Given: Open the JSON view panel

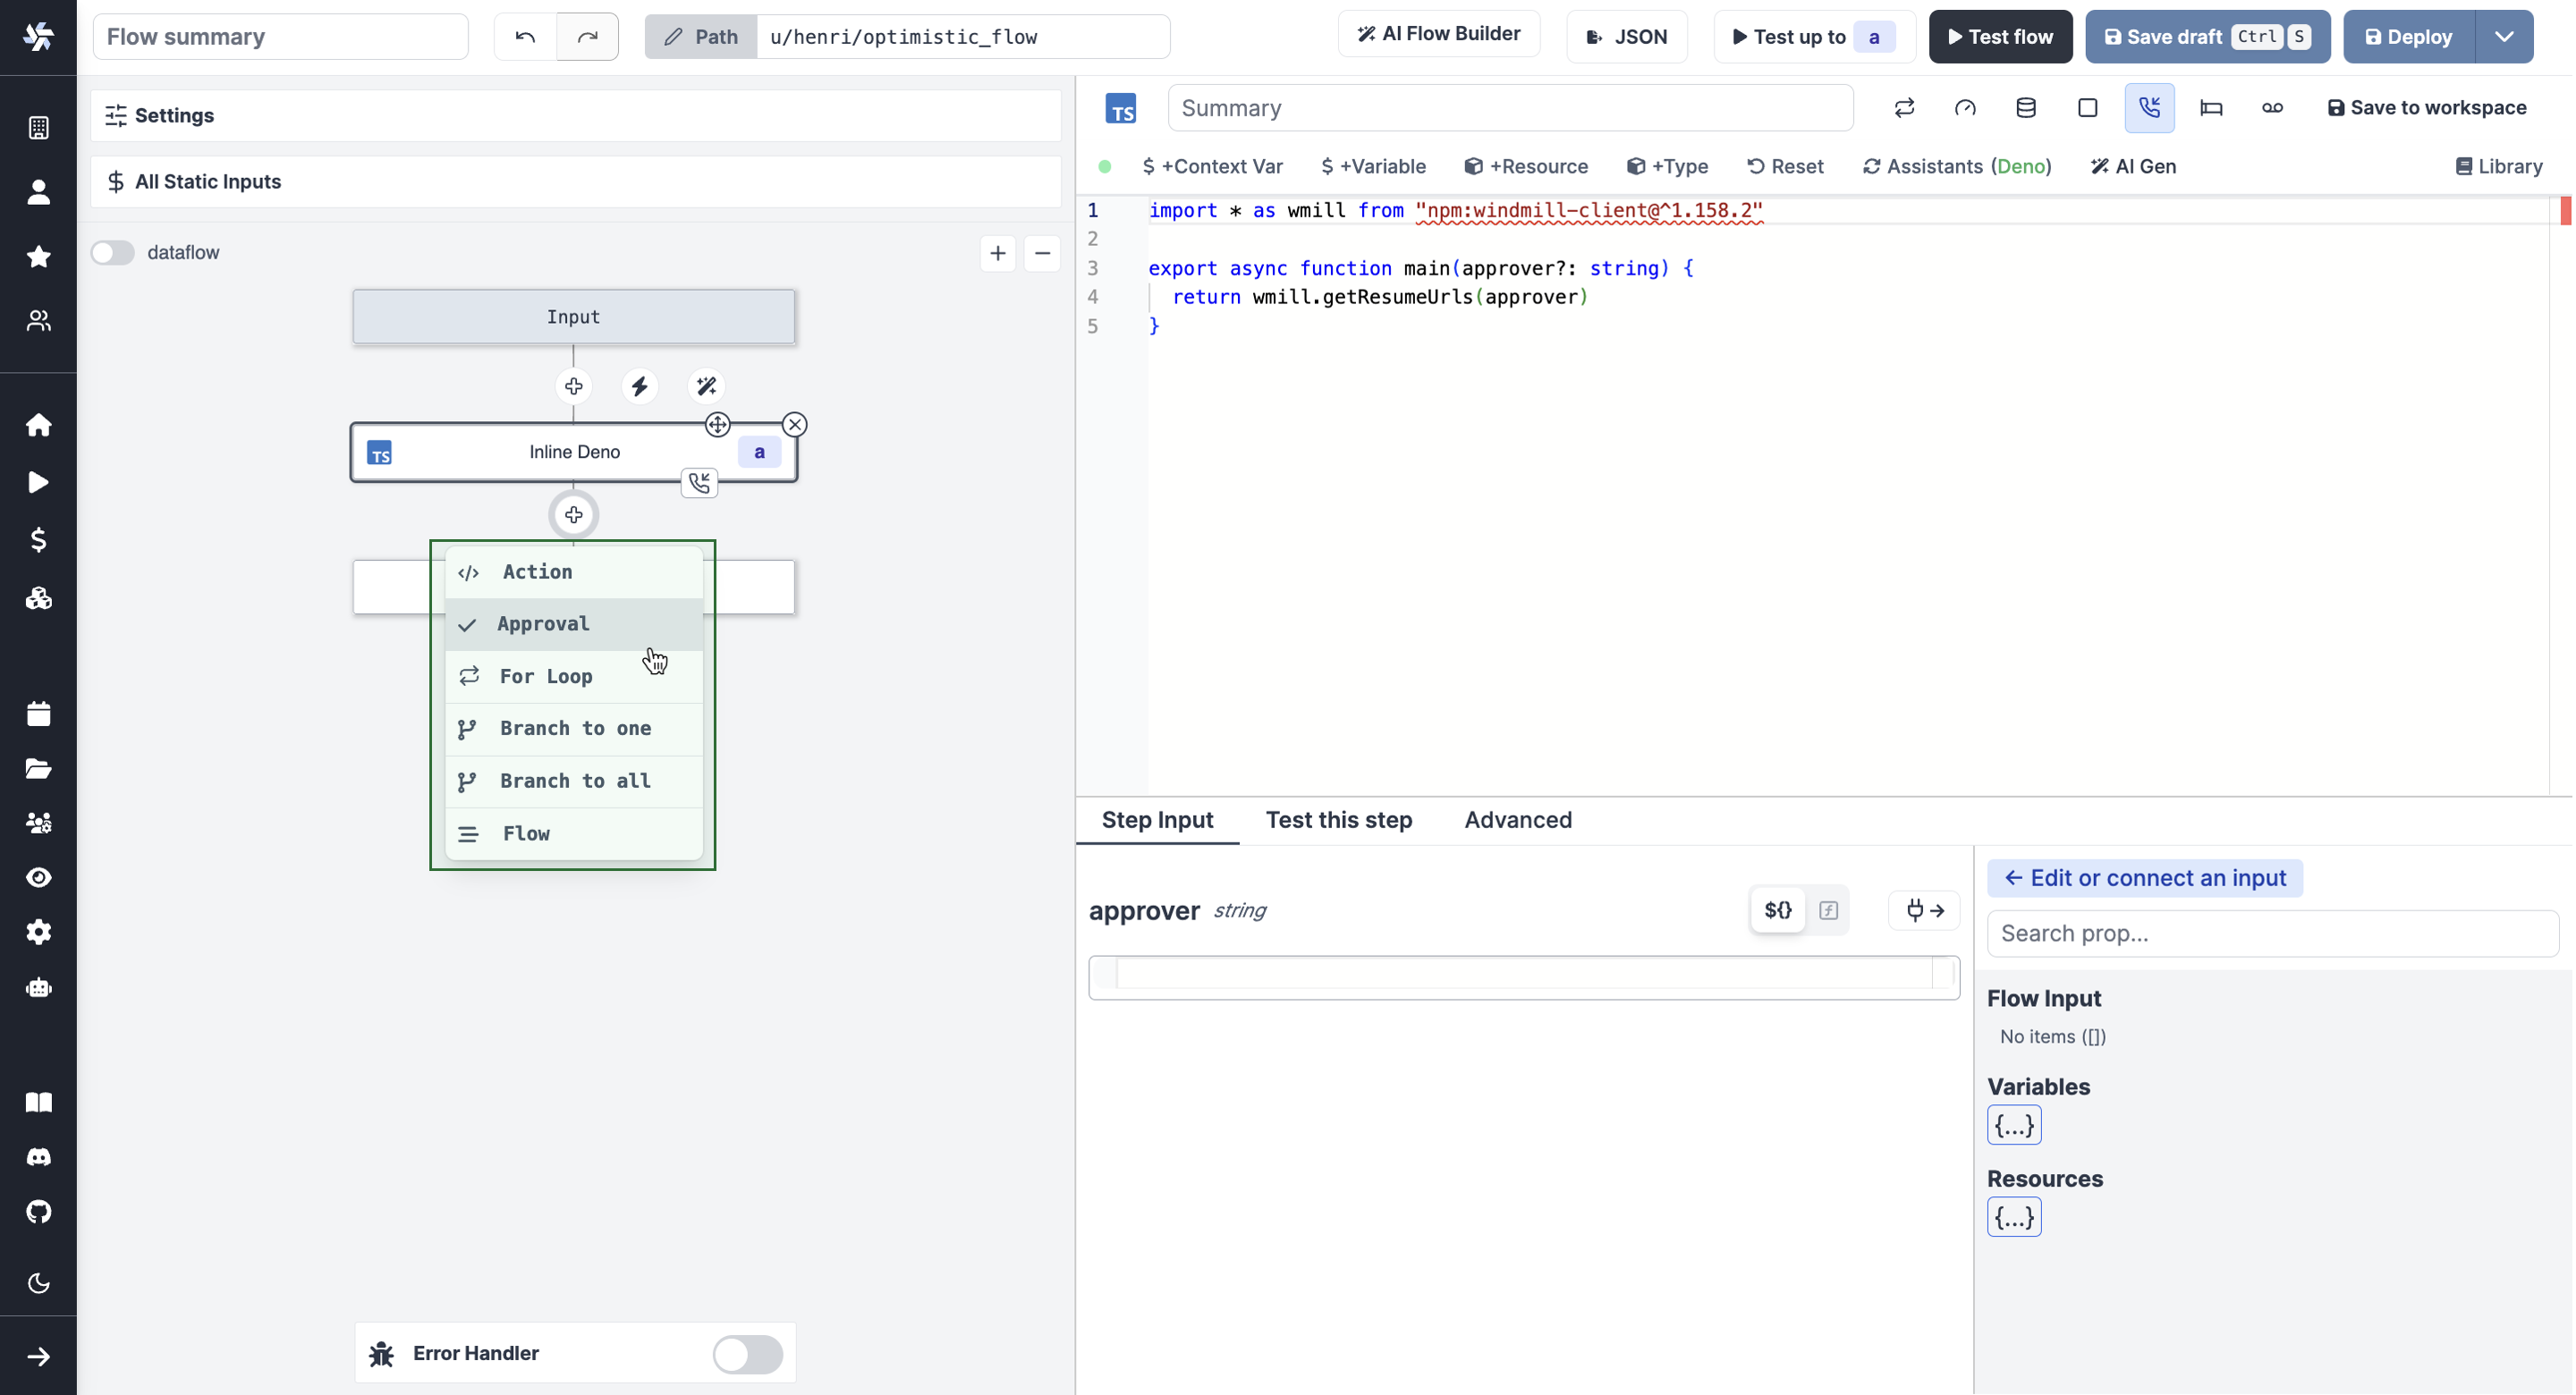Looking at the screenshot, I should (1626, 36).
